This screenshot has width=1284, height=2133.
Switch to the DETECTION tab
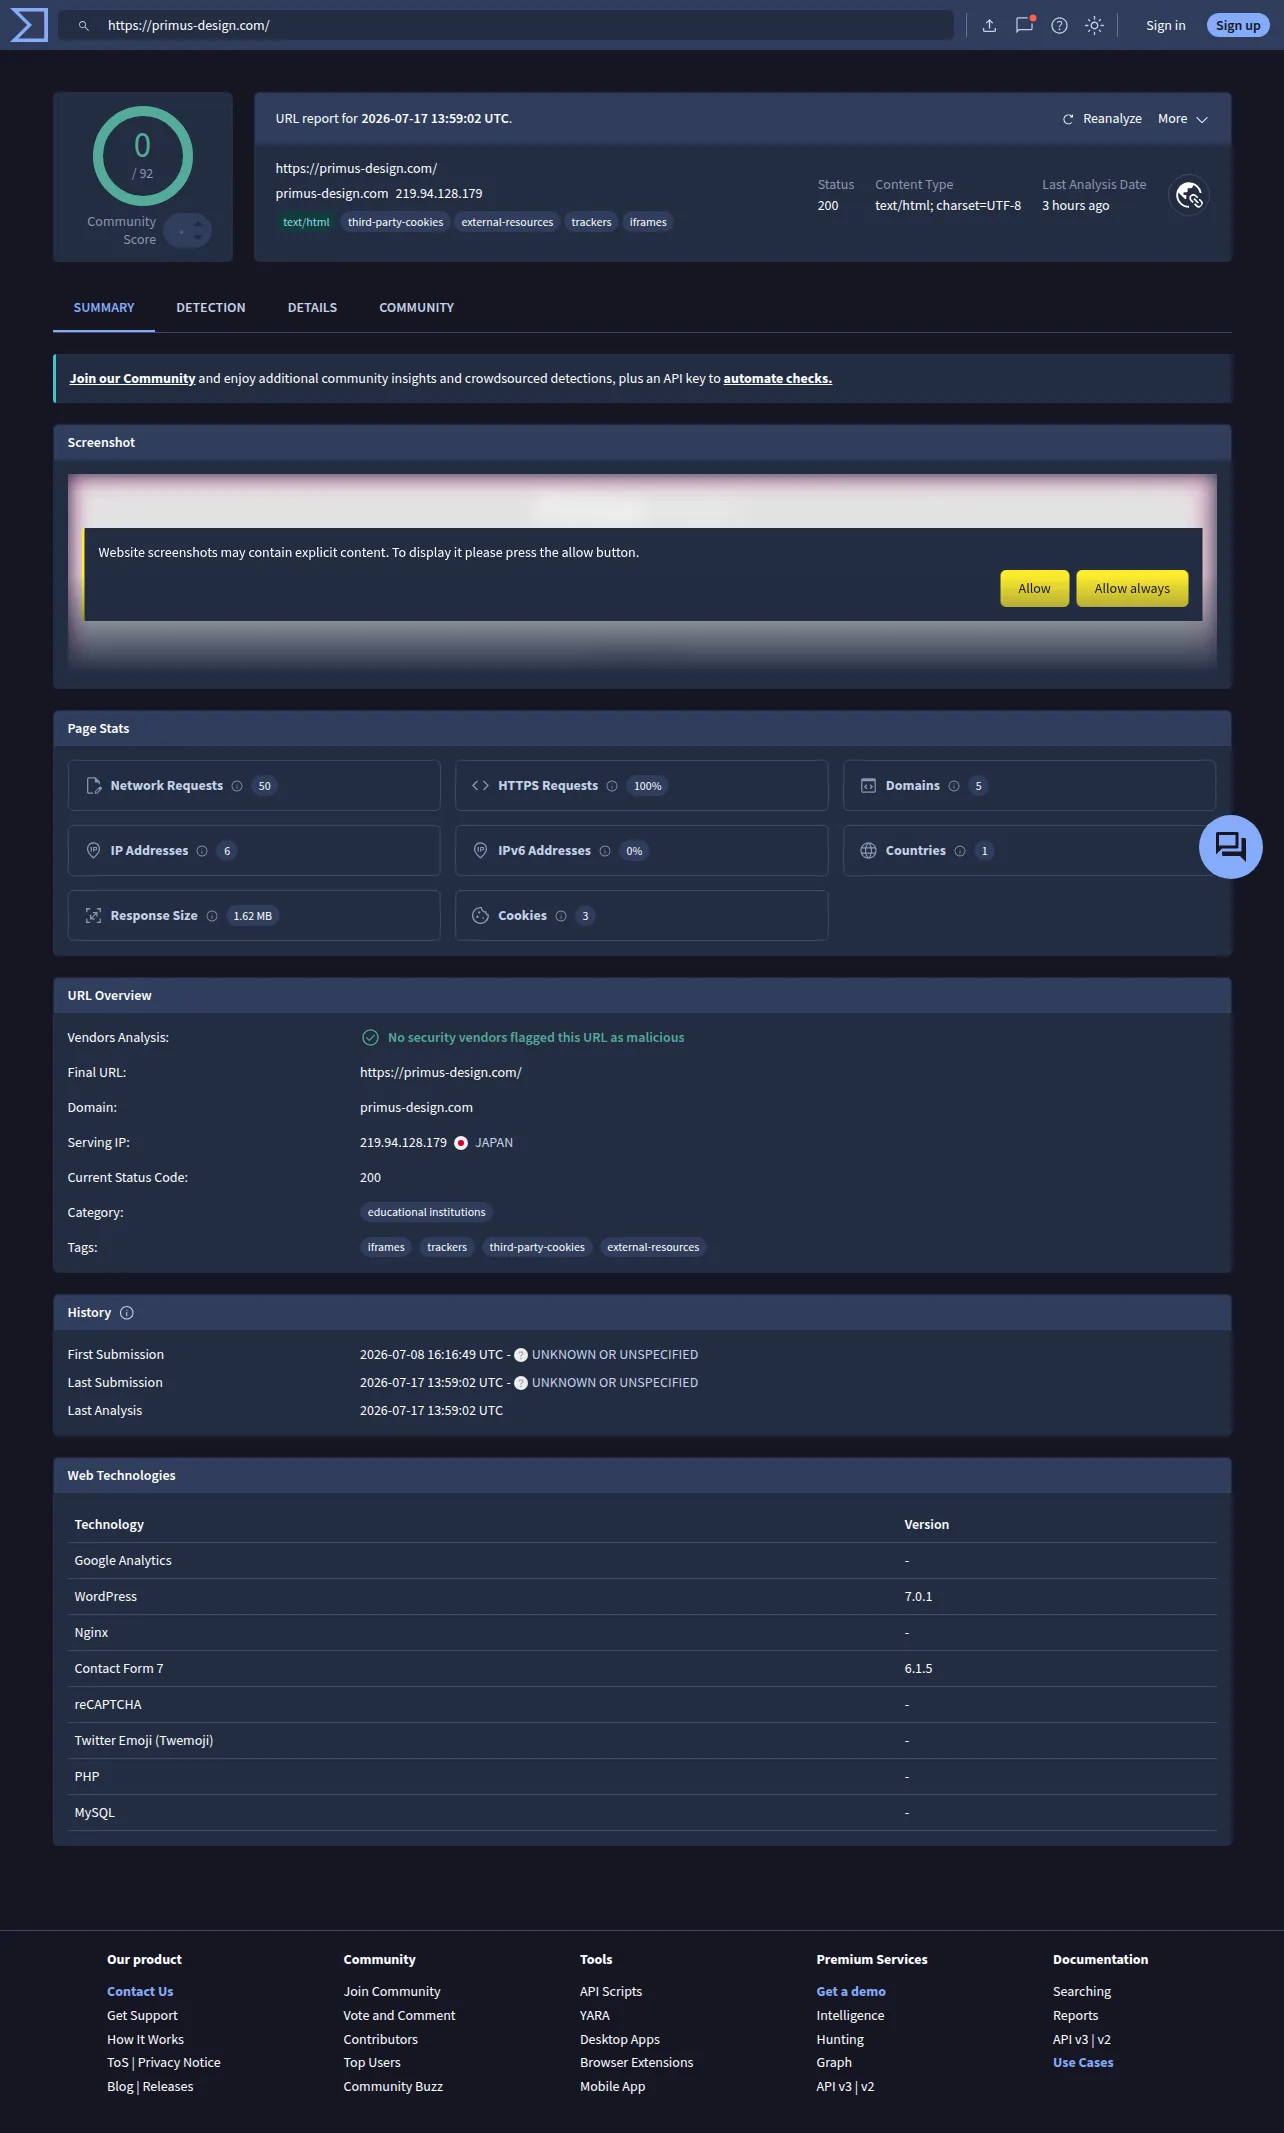pos(211,308)
